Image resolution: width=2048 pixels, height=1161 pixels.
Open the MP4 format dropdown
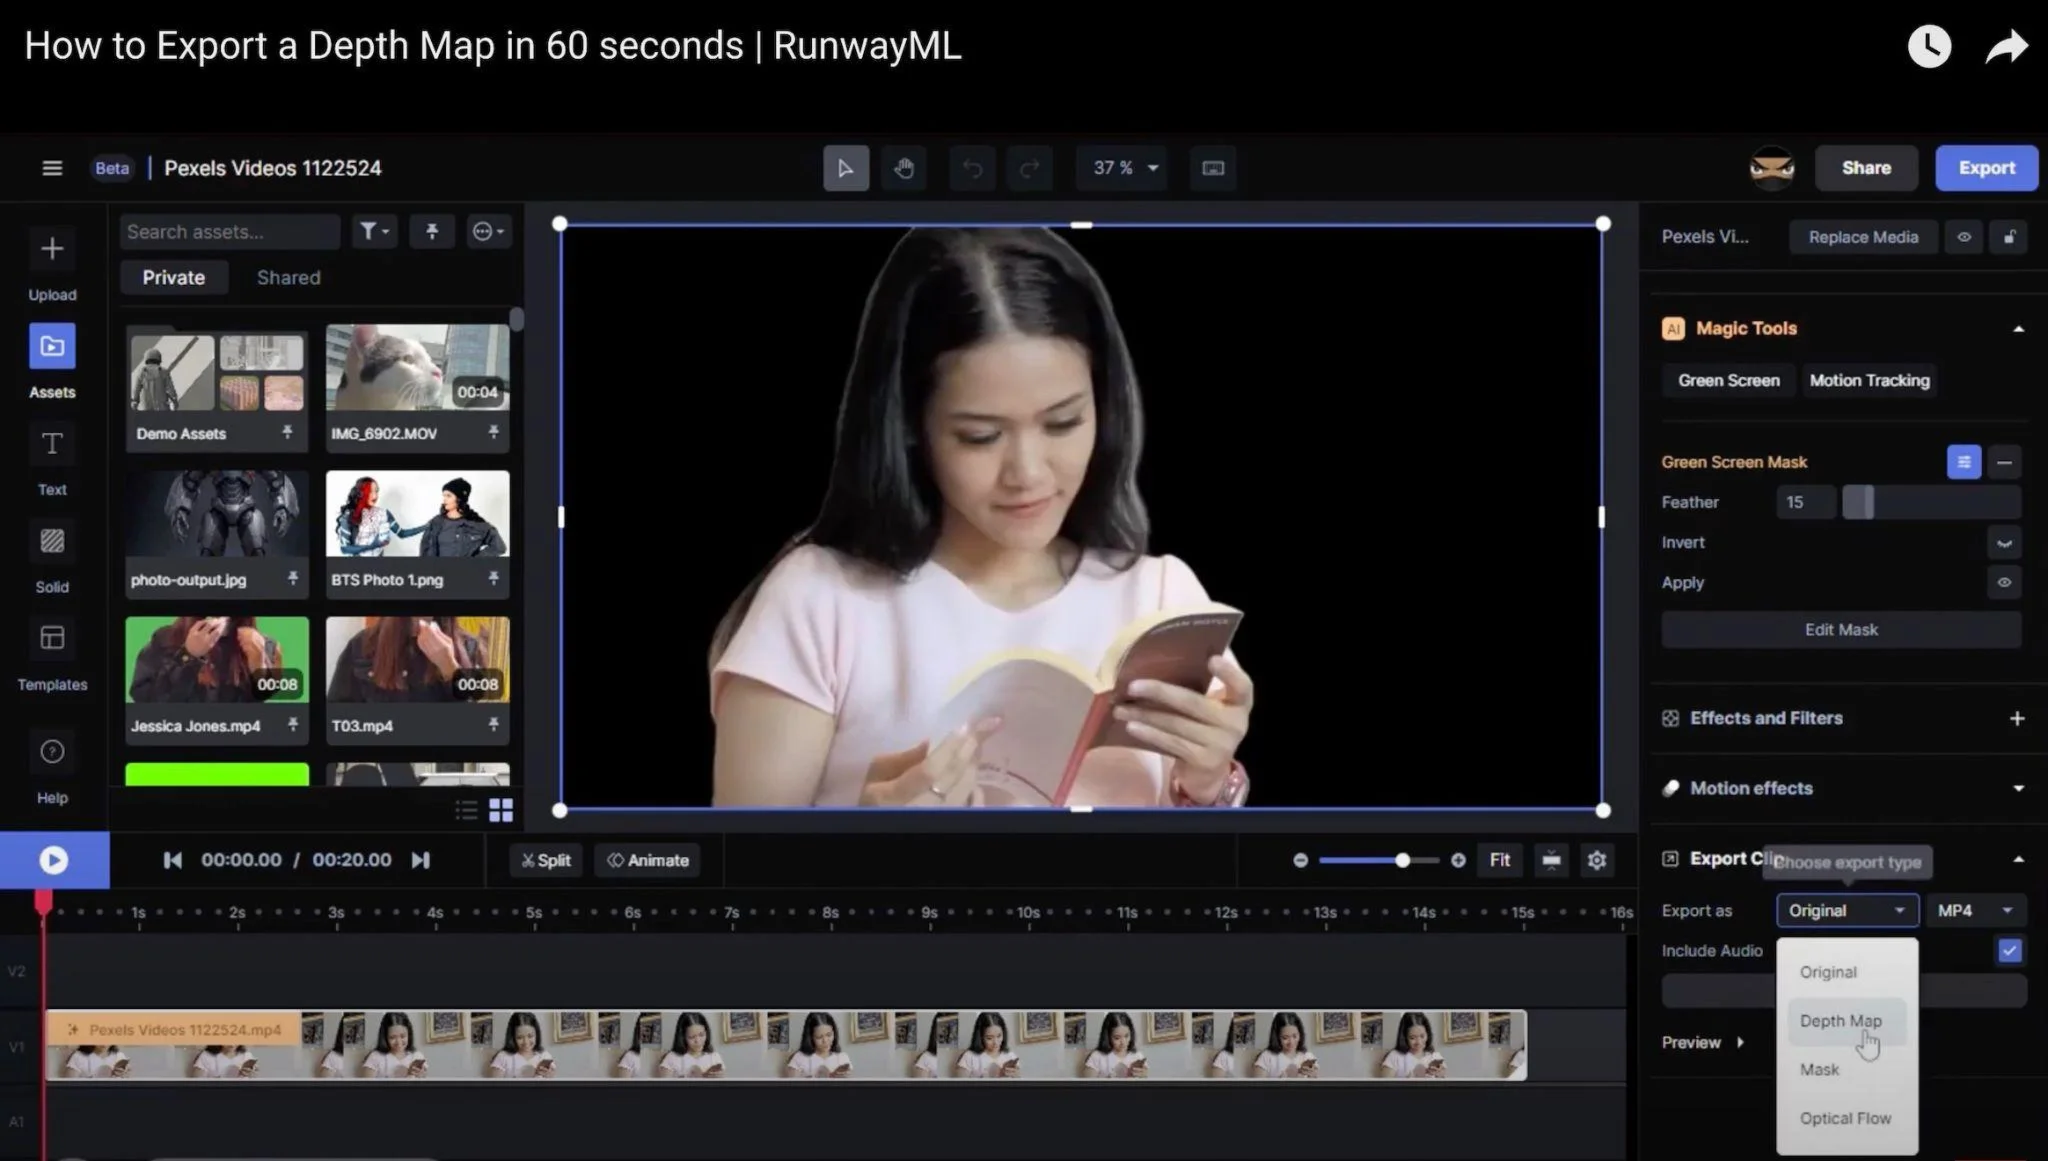(x=1974, y=910)
